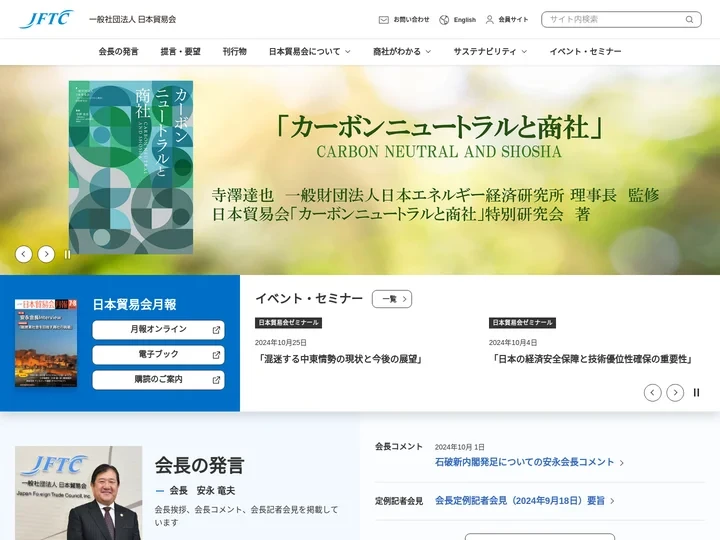The width and height of the screenshot is (720, 540).
Task: Open 刊行物 menu item
Action: (x=235, y=51)
